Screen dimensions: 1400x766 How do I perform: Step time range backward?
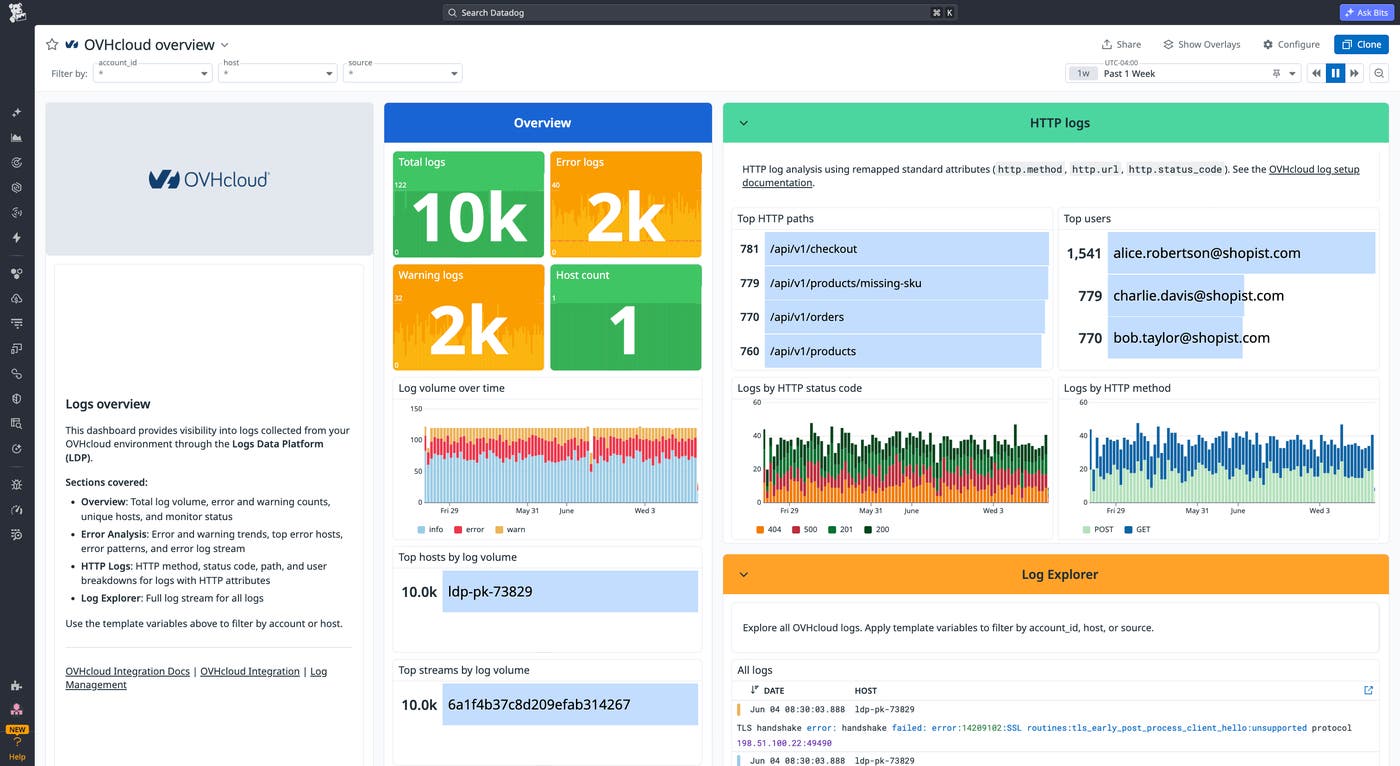point(1316,73)
